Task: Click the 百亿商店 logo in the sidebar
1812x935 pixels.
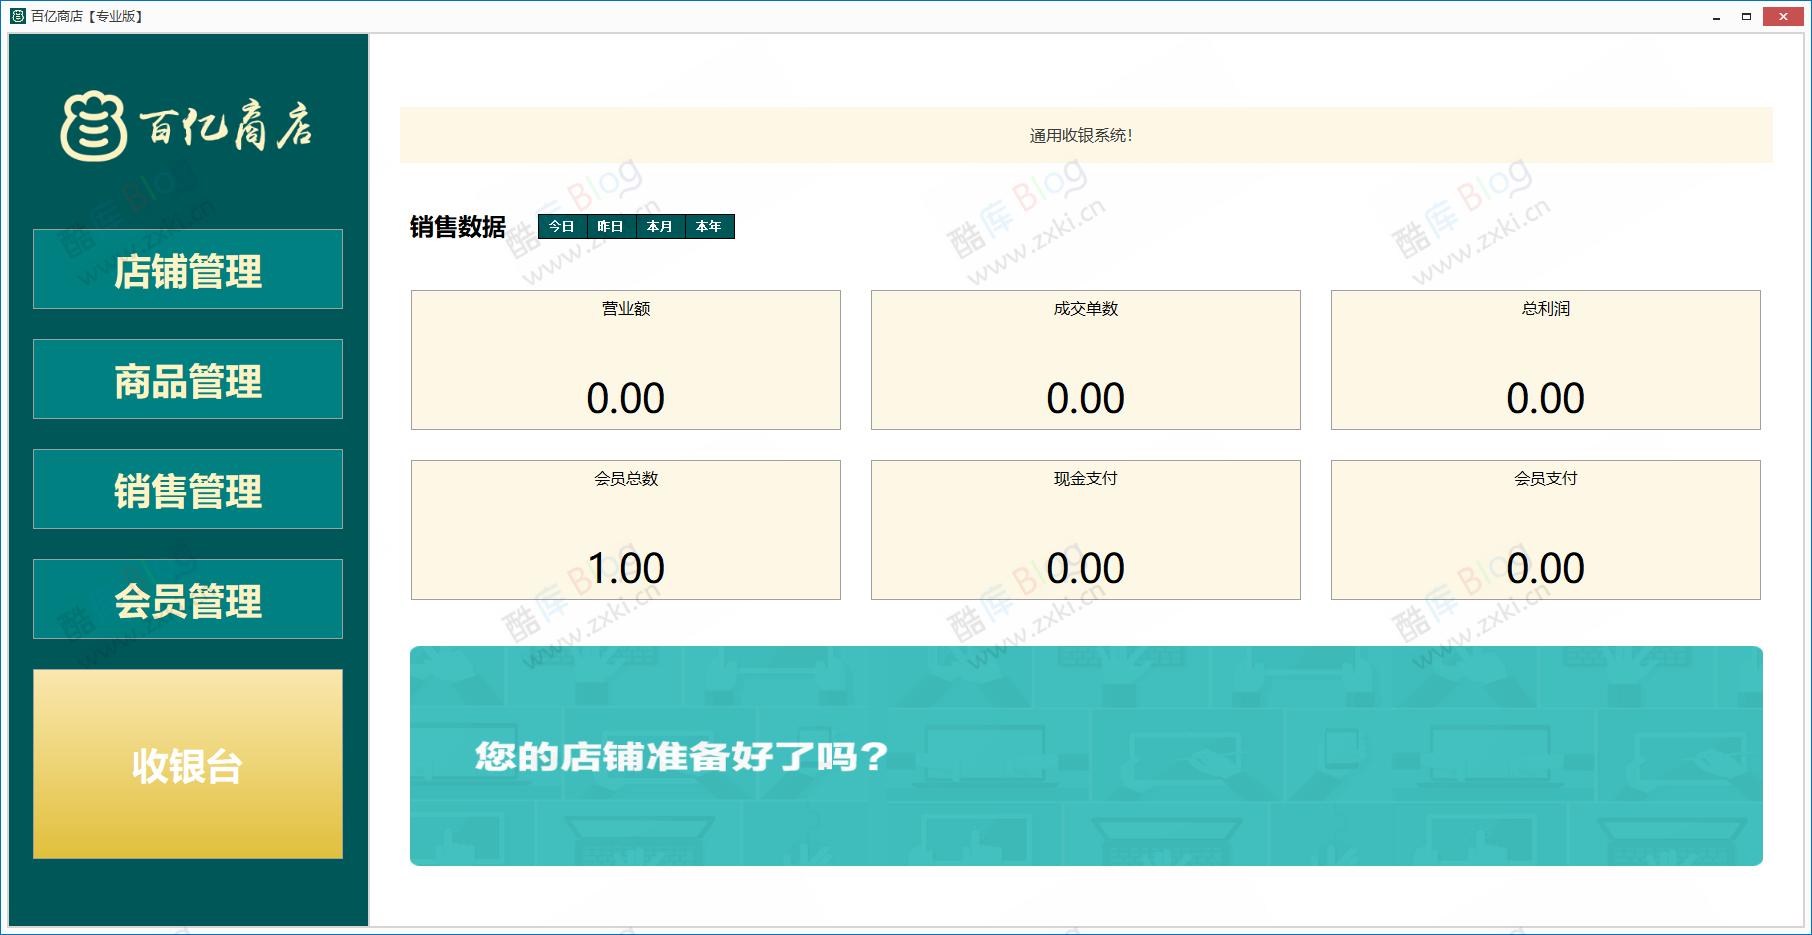Action: click(188, 128)
